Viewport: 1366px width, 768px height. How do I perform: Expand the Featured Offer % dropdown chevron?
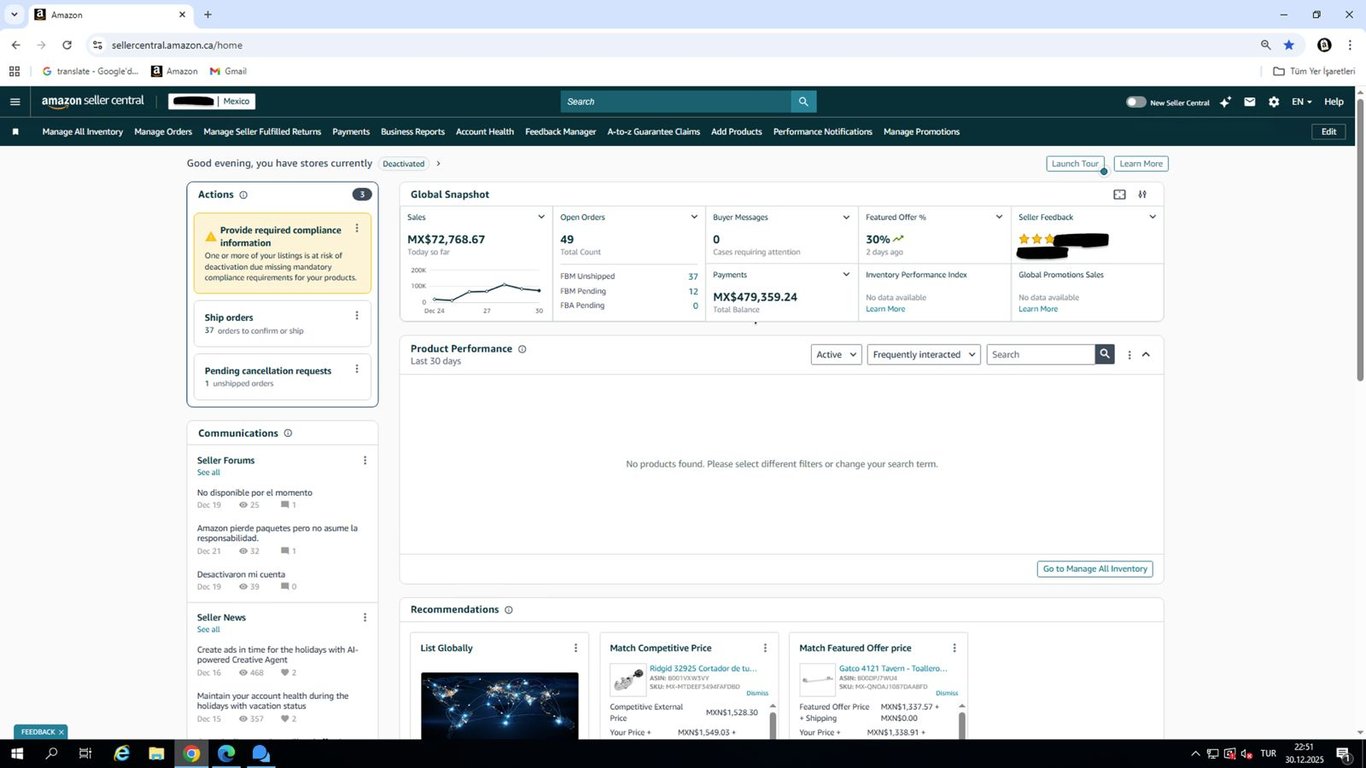coord(999,217)
